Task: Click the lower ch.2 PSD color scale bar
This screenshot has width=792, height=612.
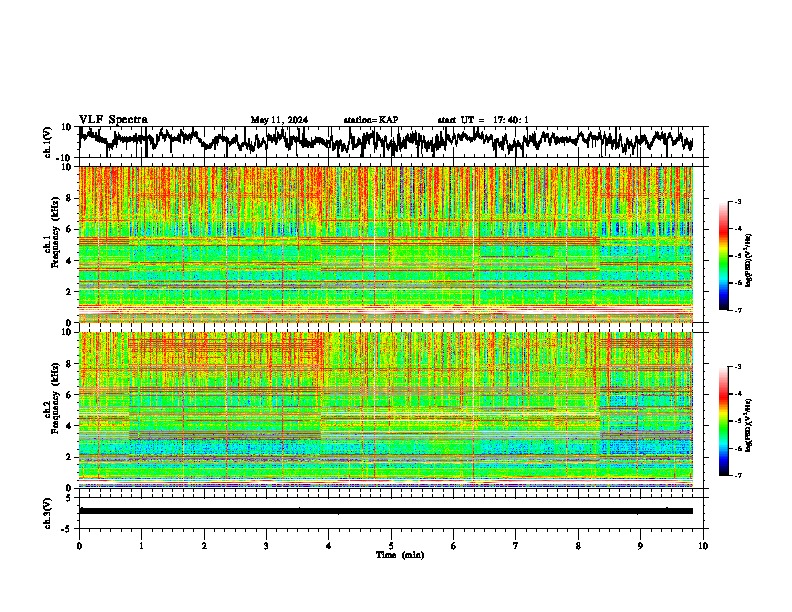Action: [723, 421]
